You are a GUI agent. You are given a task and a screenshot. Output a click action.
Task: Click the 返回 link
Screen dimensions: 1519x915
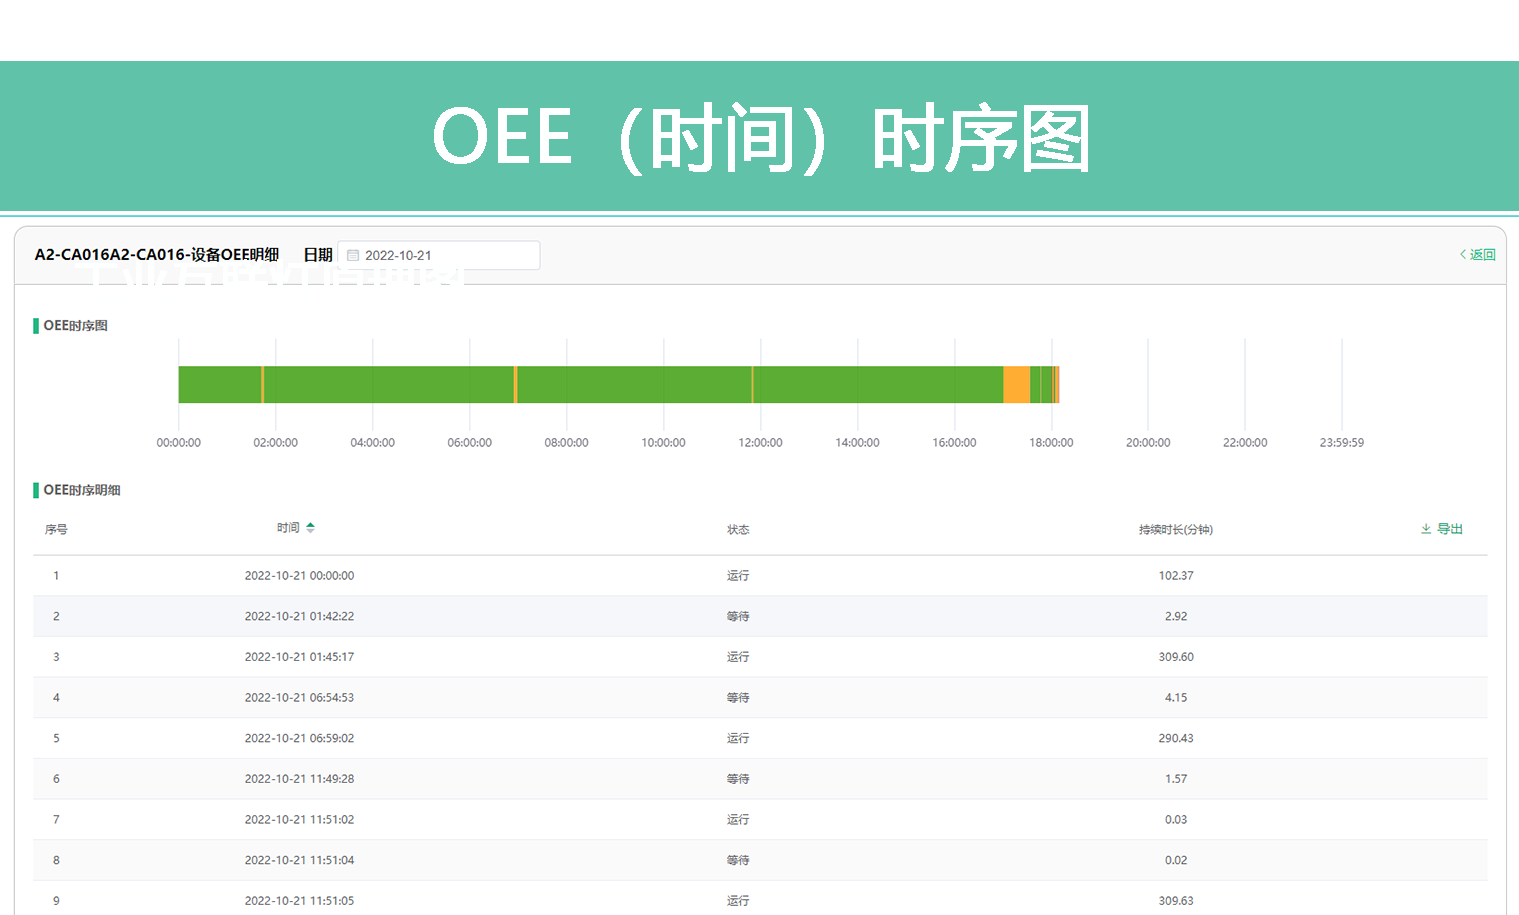click(x=1481, y=254)
